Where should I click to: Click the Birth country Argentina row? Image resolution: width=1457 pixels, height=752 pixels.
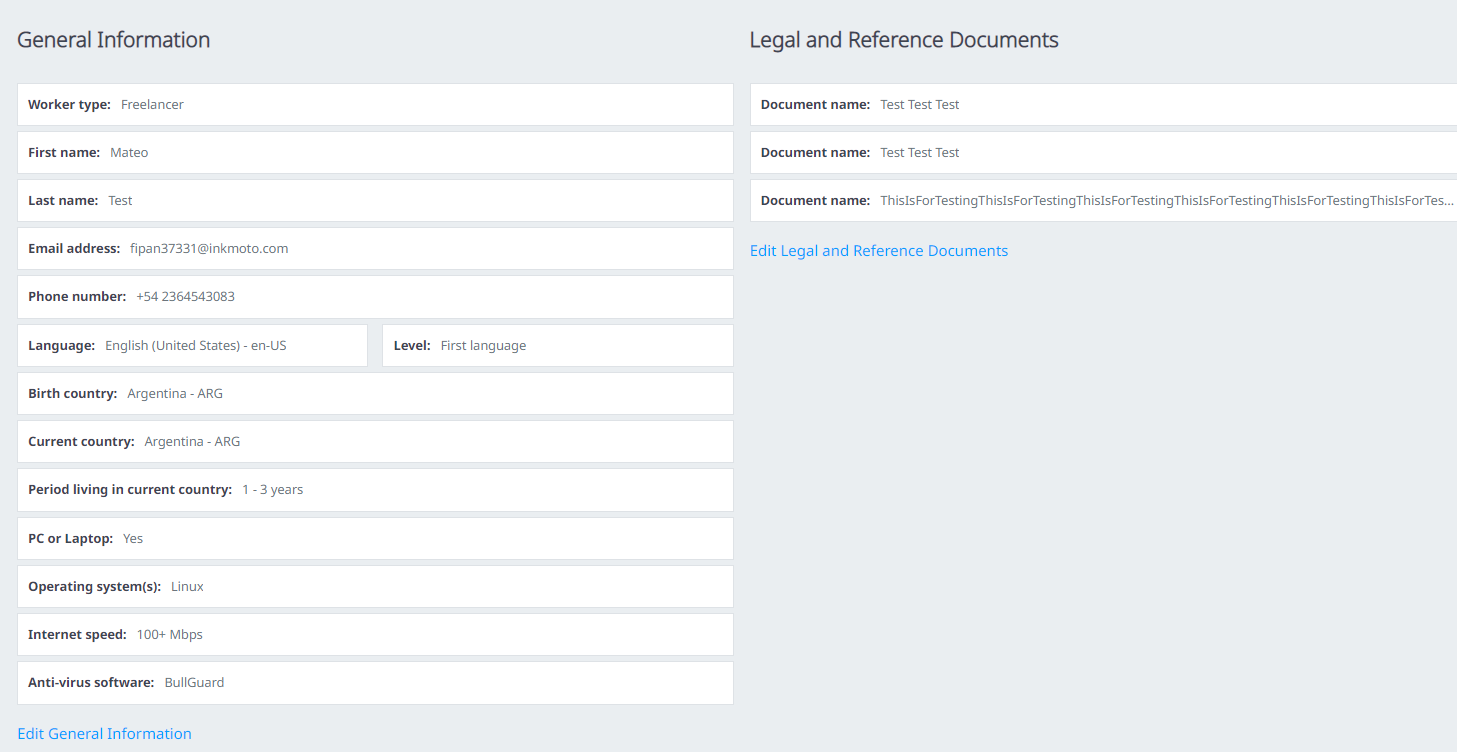click(375, 394)
